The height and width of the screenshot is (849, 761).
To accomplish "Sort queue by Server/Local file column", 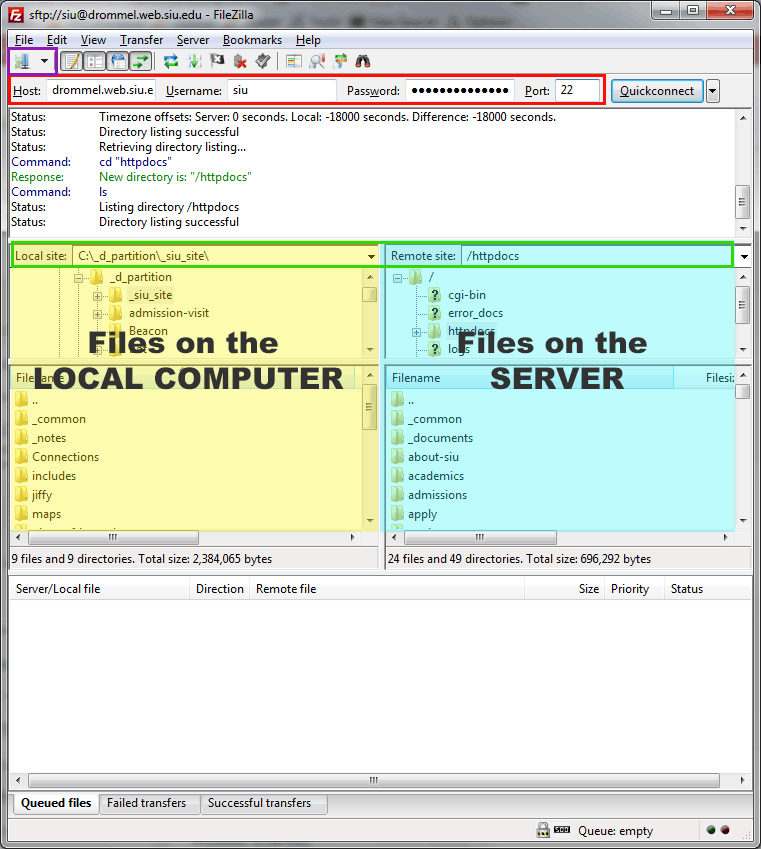I will pyautogui.click(x=100, y=589).
